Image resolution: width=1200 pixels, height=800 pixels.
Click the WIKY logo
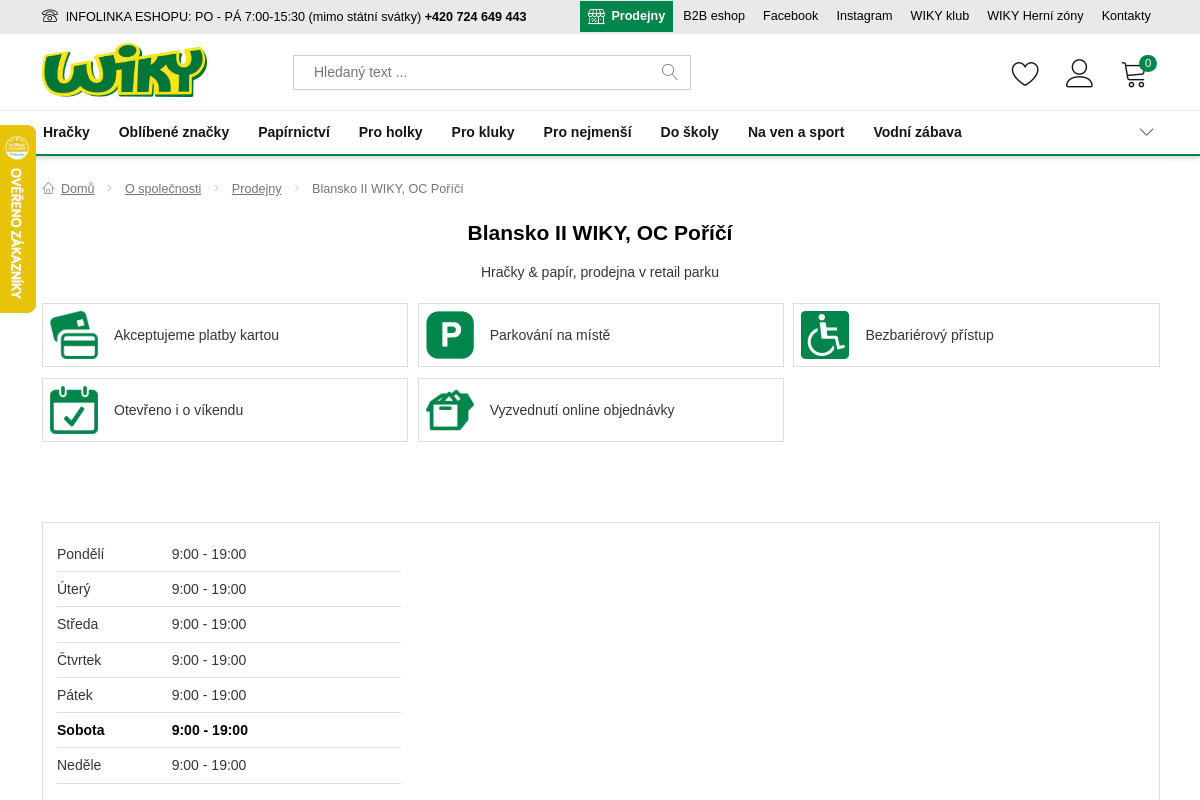[x=124, y=71]
